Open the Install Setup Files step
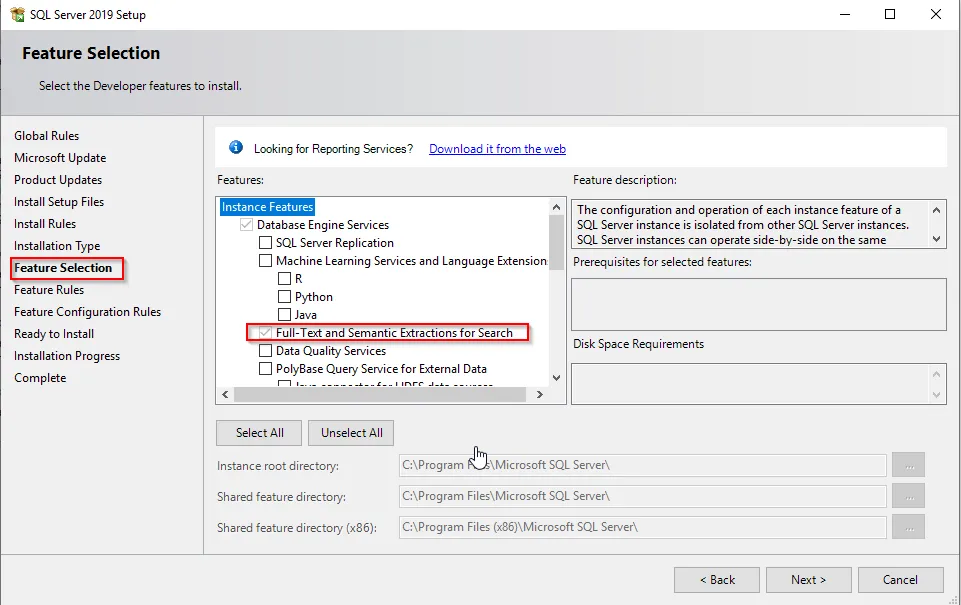Screen dimensions: 961x605 [59, 202]
